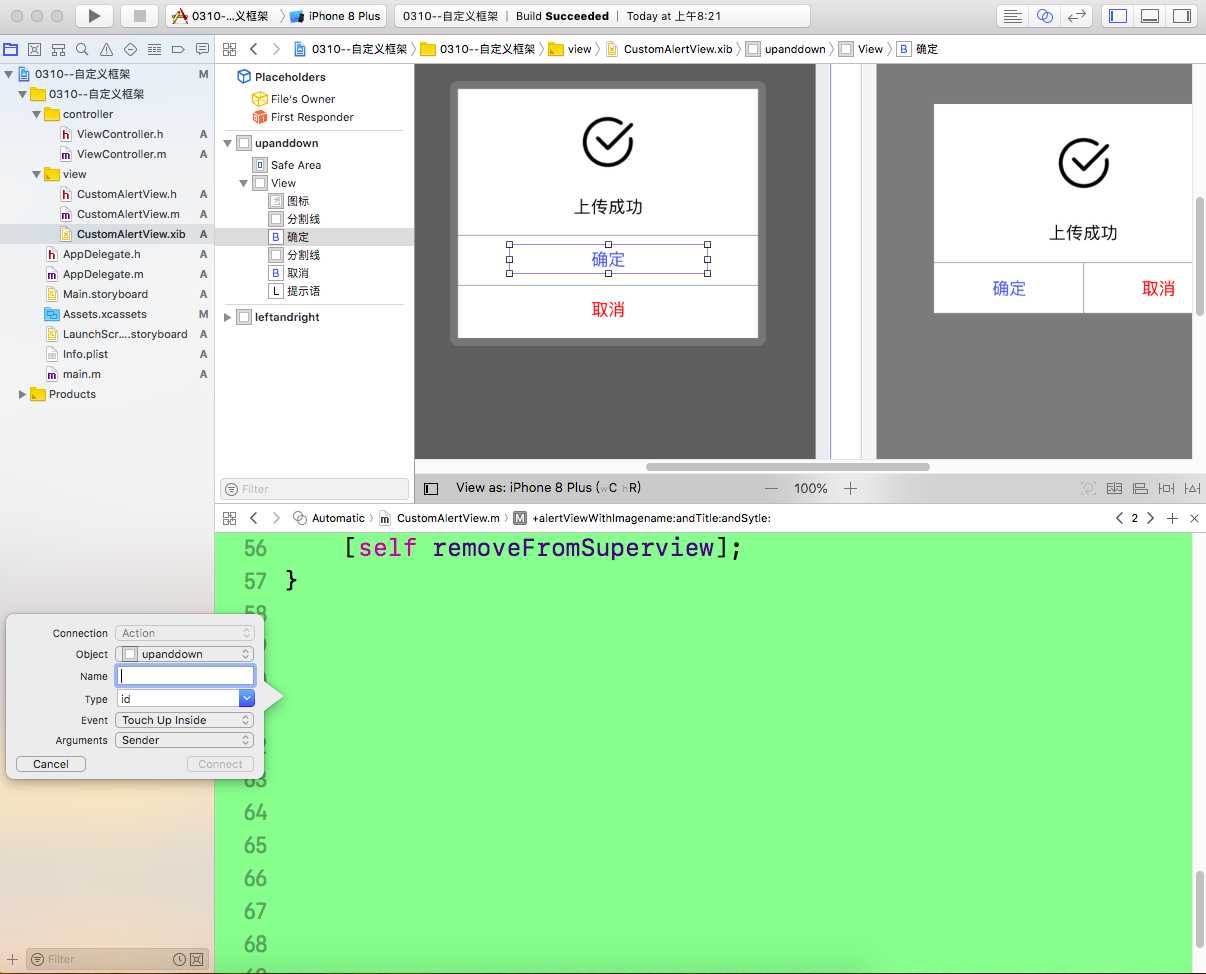Viewport: 1206px width, 974px height.
Task: Open the Breakpoint navigator icon
Action: click(178, 49)
